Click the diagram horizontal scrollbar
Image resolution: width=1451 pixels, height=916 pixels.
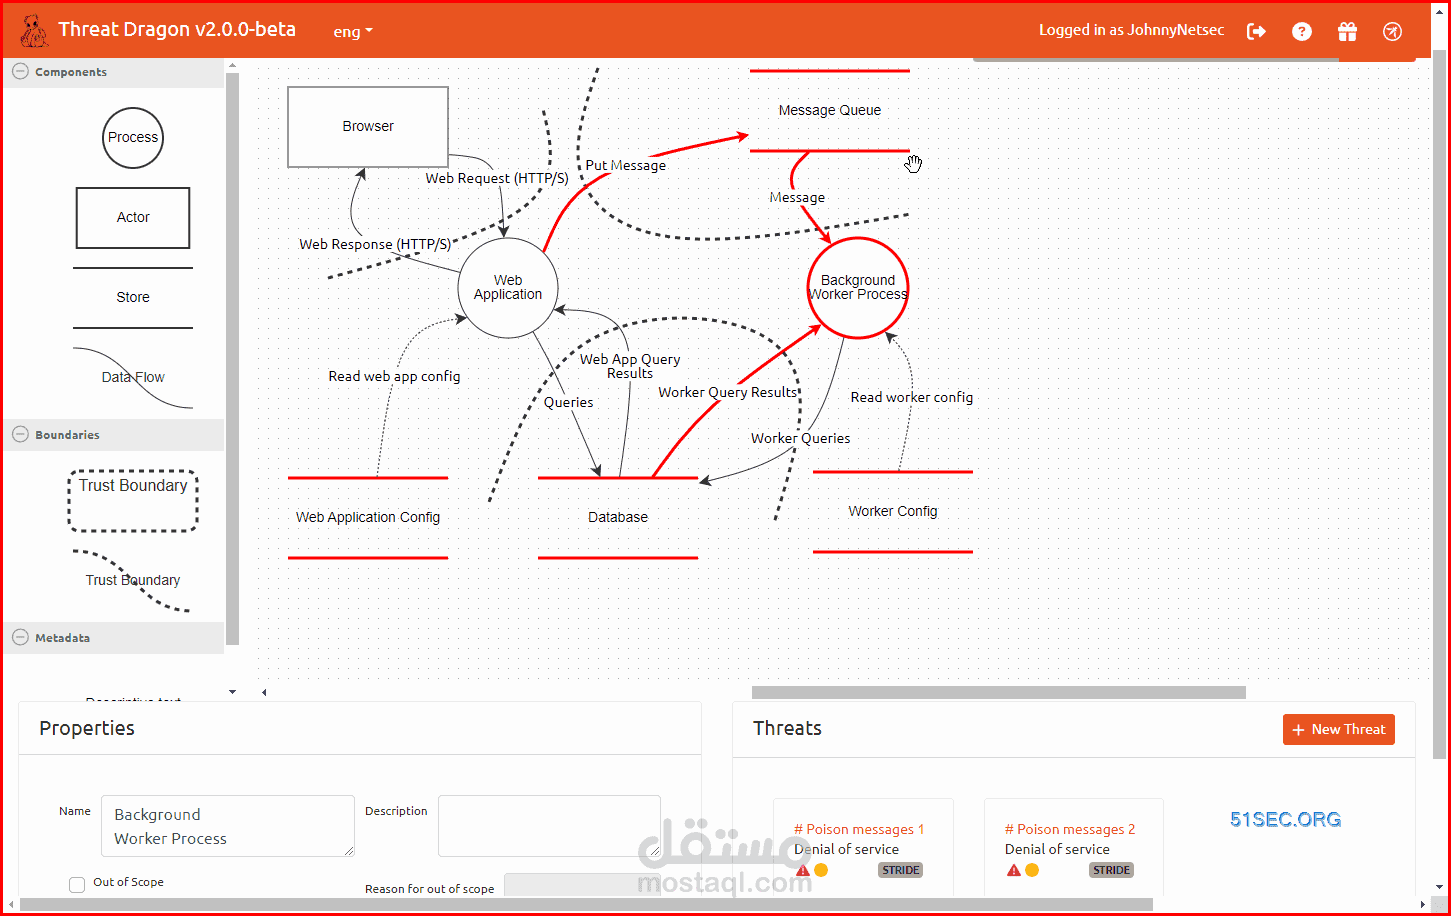coord(999,693)
